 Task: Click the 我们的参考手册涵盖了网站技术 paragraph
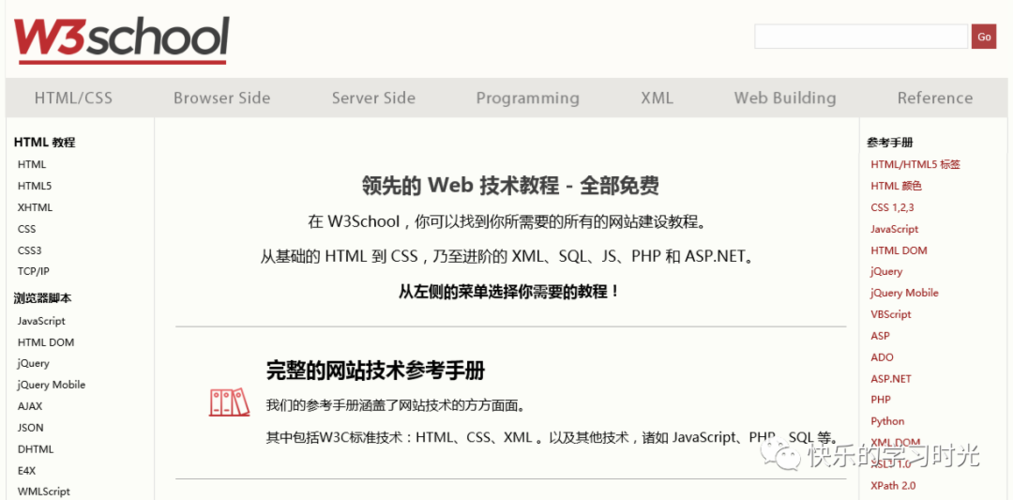pos(395,406)
